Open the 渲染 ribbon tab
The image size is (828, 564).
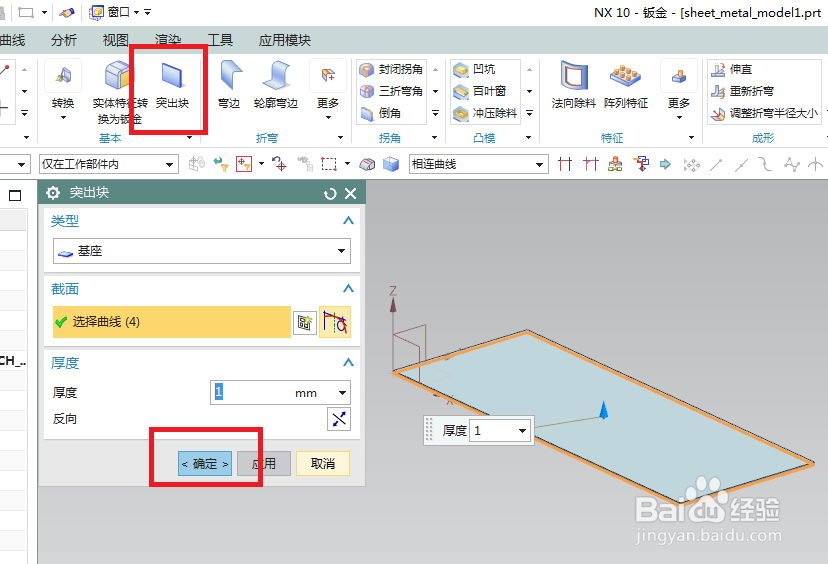168,40
